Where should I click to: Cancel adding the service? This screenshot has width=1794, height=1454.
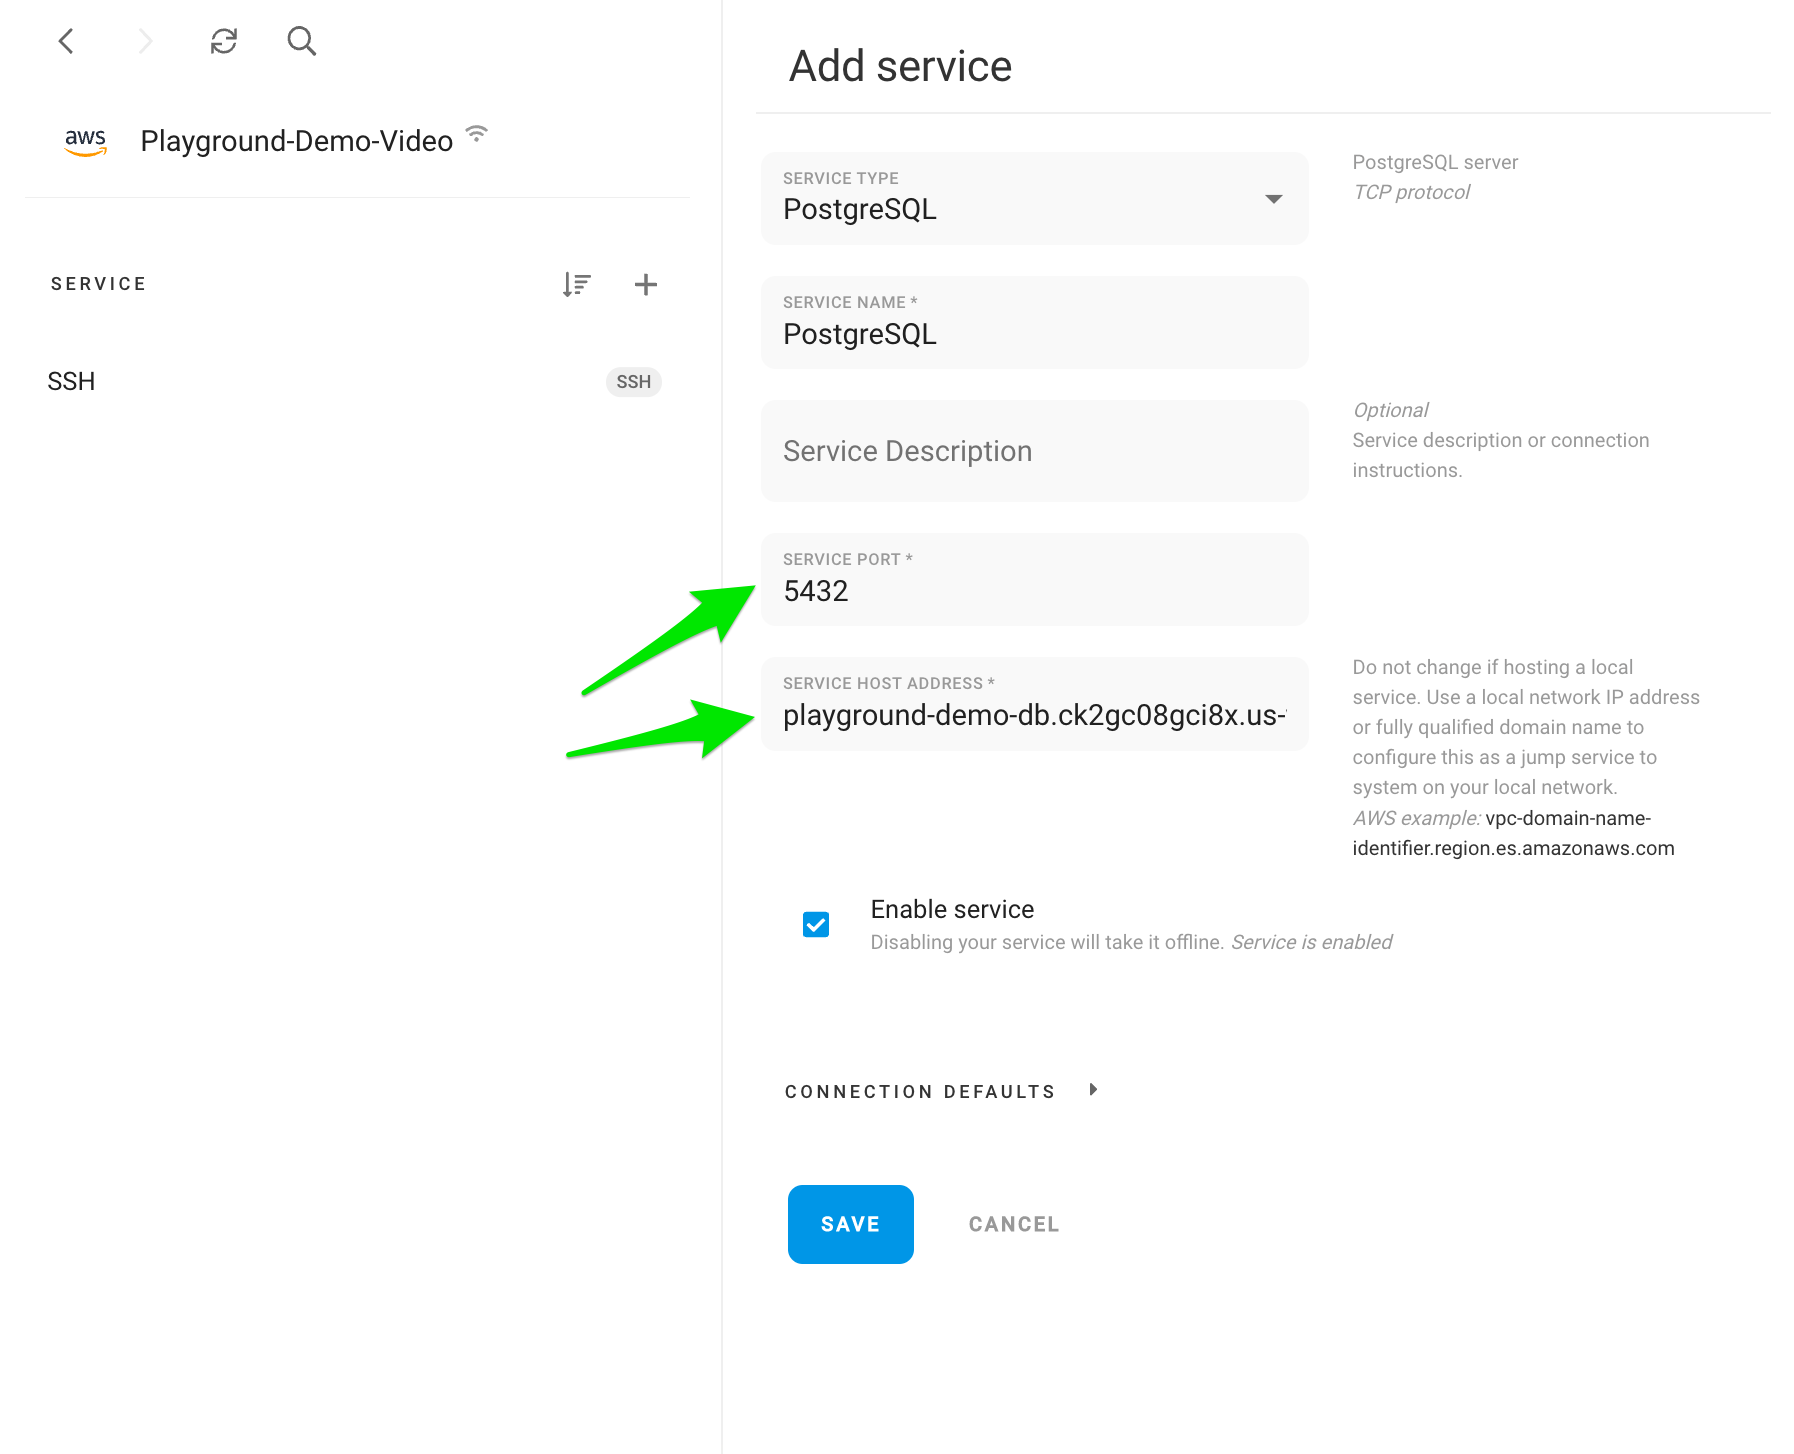tap(1014, 1224)
